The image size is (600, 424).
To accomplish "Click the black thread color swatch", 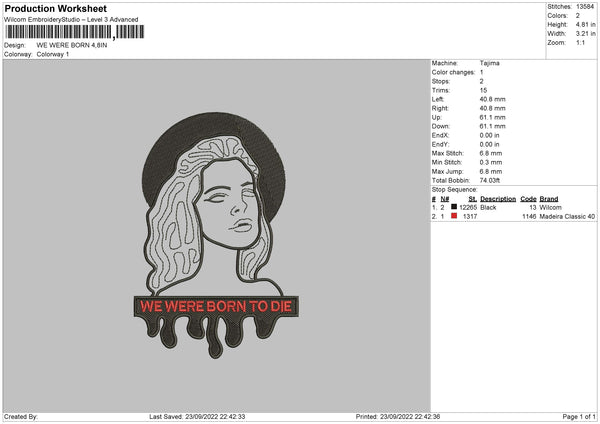I will [454, 207].
